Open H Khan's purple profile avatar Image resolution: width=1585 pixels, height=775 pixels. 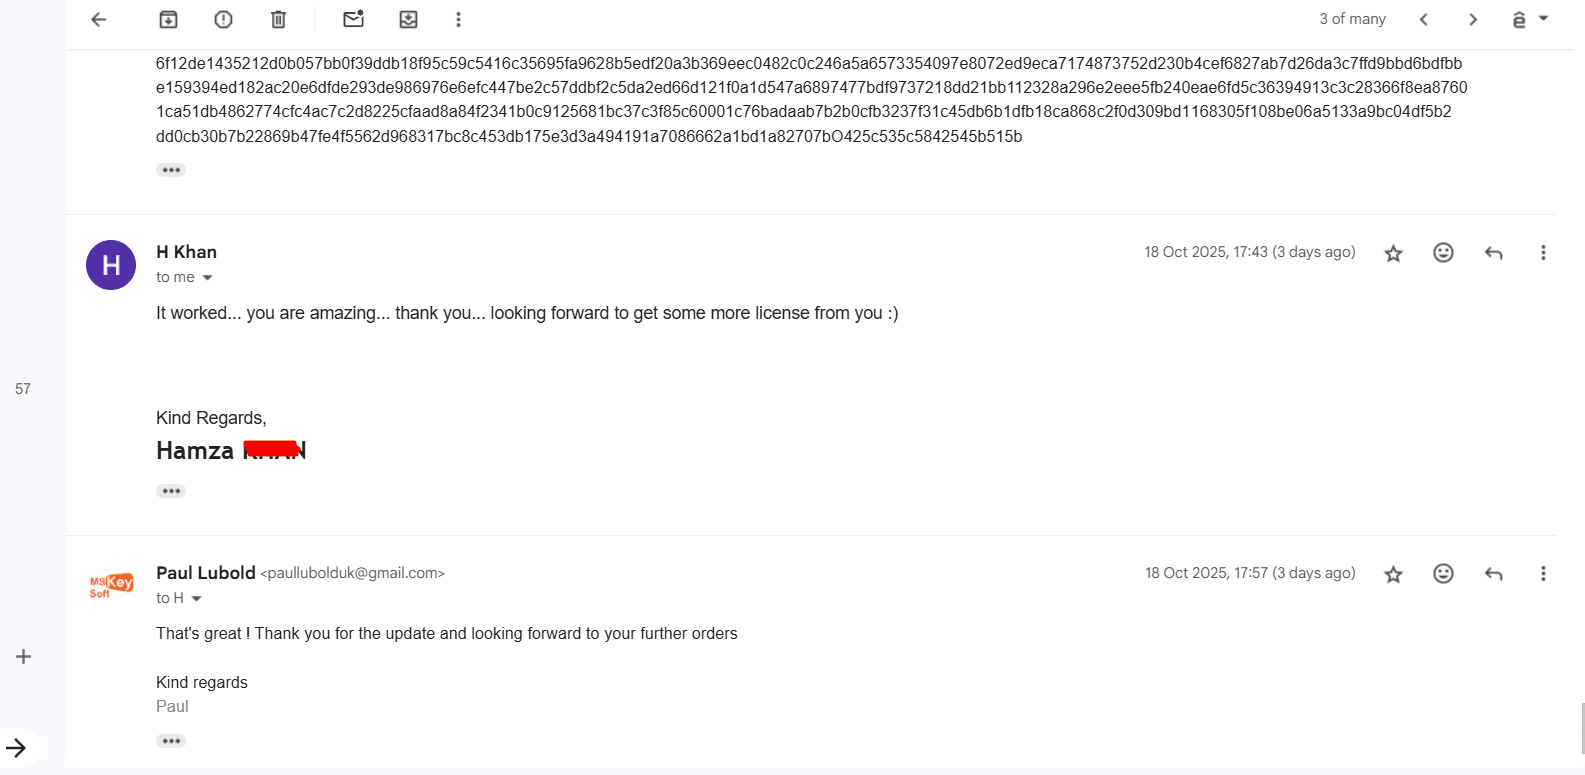coord(111,265)
